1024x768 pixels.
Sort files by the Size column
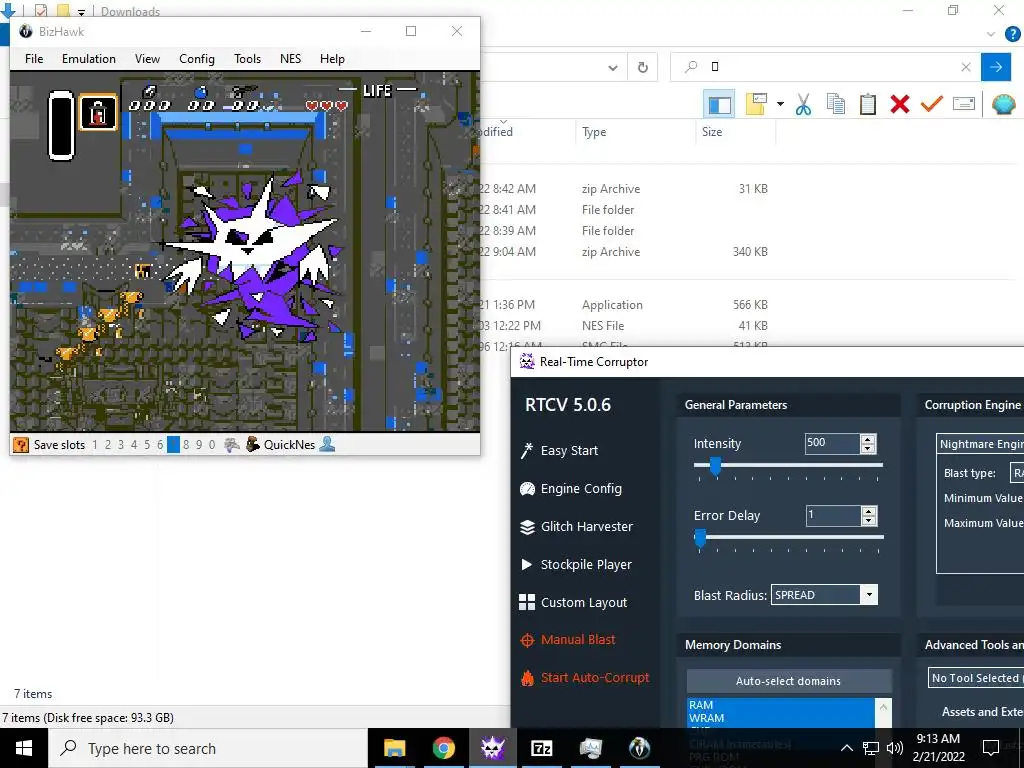[x=712, y=132]
